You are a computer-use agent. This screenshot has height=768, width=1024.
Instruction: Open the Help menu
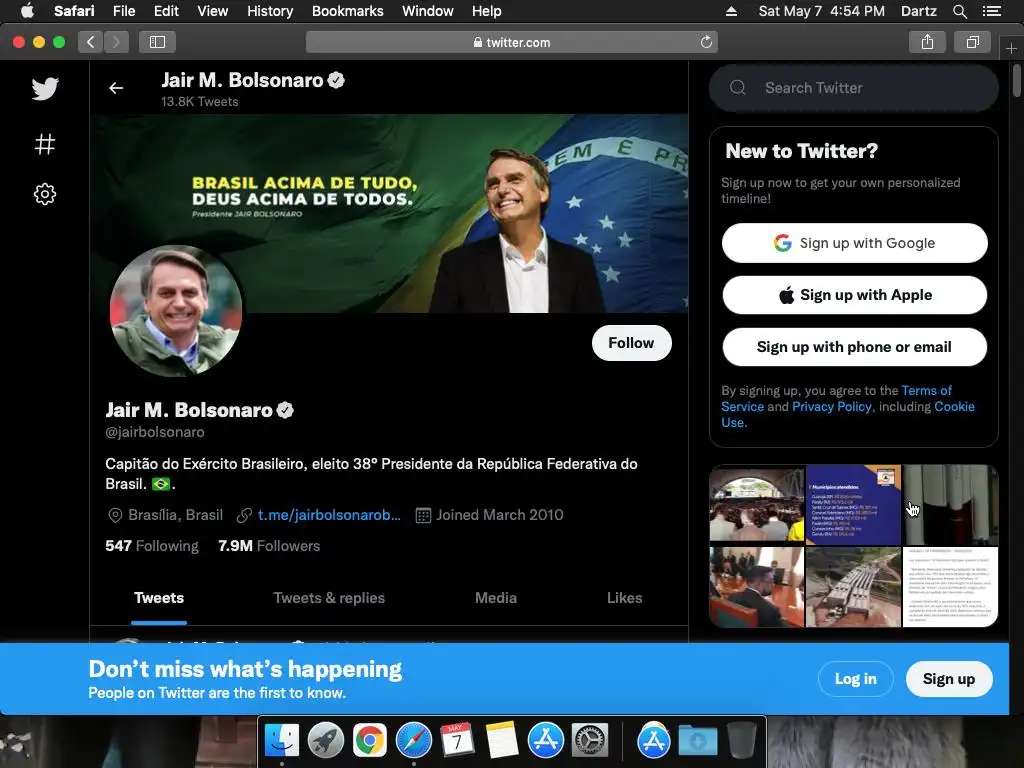[487, 11]
